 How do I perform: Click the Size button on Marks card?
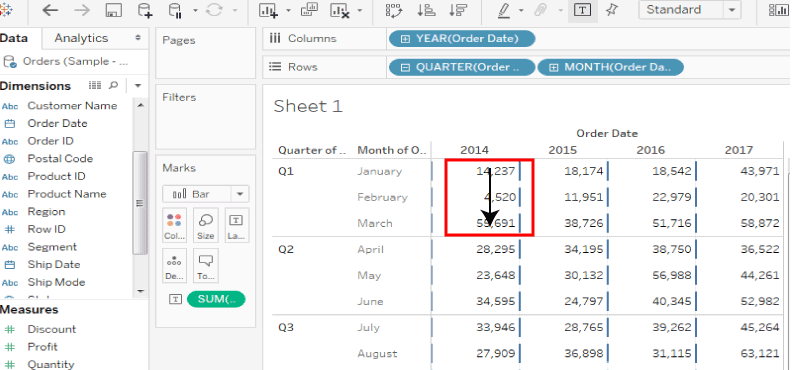point(206,225)
